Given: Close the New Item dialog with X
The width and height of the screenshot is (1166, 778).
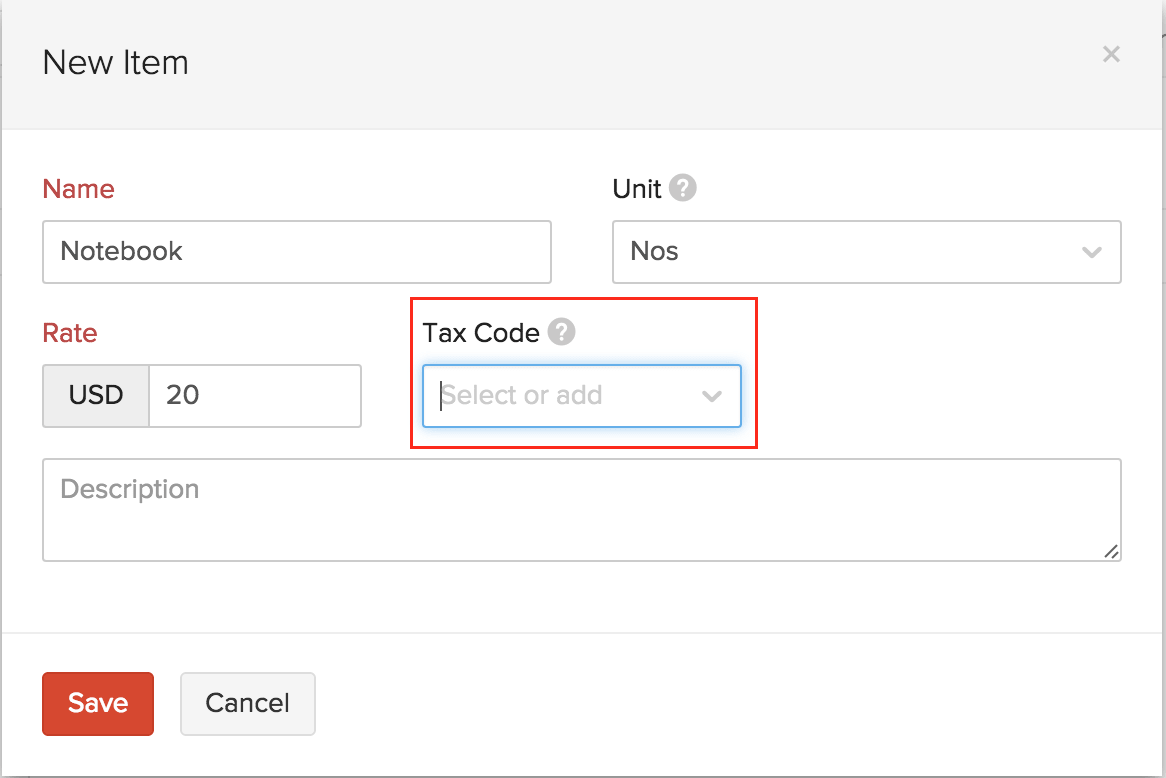Looking at the screenshot, I should (x=1111, y=54).
